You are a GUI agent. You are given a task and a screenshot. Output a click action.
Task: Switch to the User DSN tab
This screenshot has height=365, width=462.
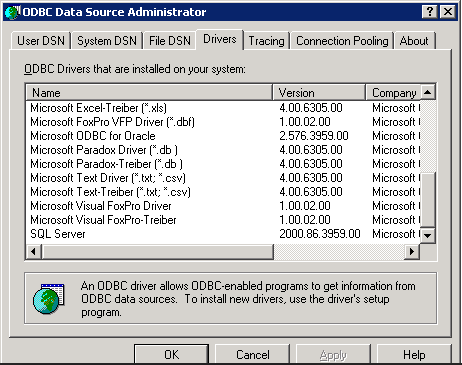41,41
